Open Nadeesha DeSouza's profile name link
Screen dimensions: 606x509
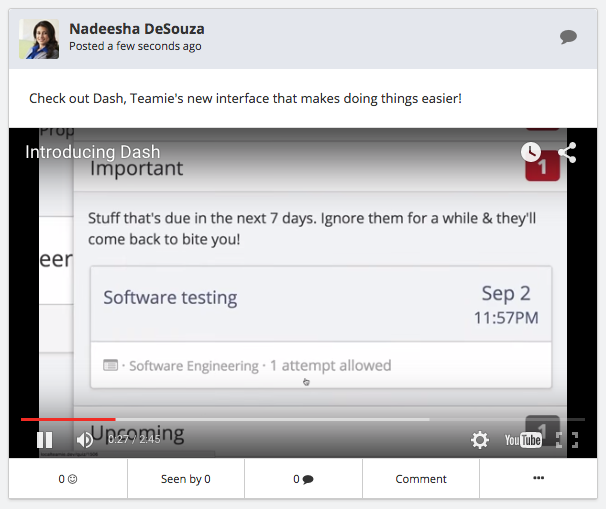pyautogui.click(x=137, y=29)
